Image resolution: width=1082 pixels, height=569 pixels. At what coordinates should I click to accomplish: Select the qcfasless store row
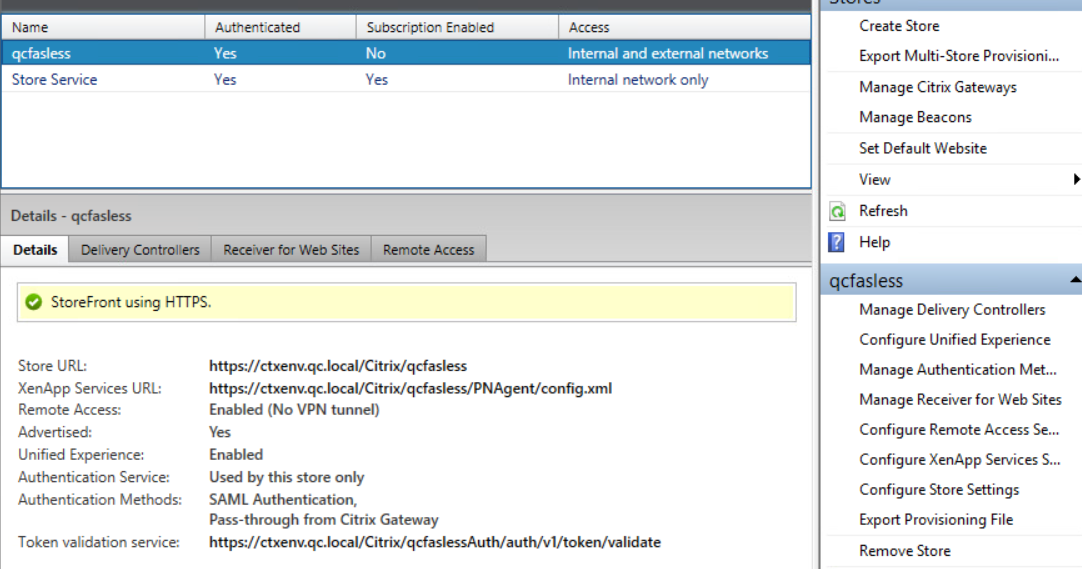click(42, 53)
